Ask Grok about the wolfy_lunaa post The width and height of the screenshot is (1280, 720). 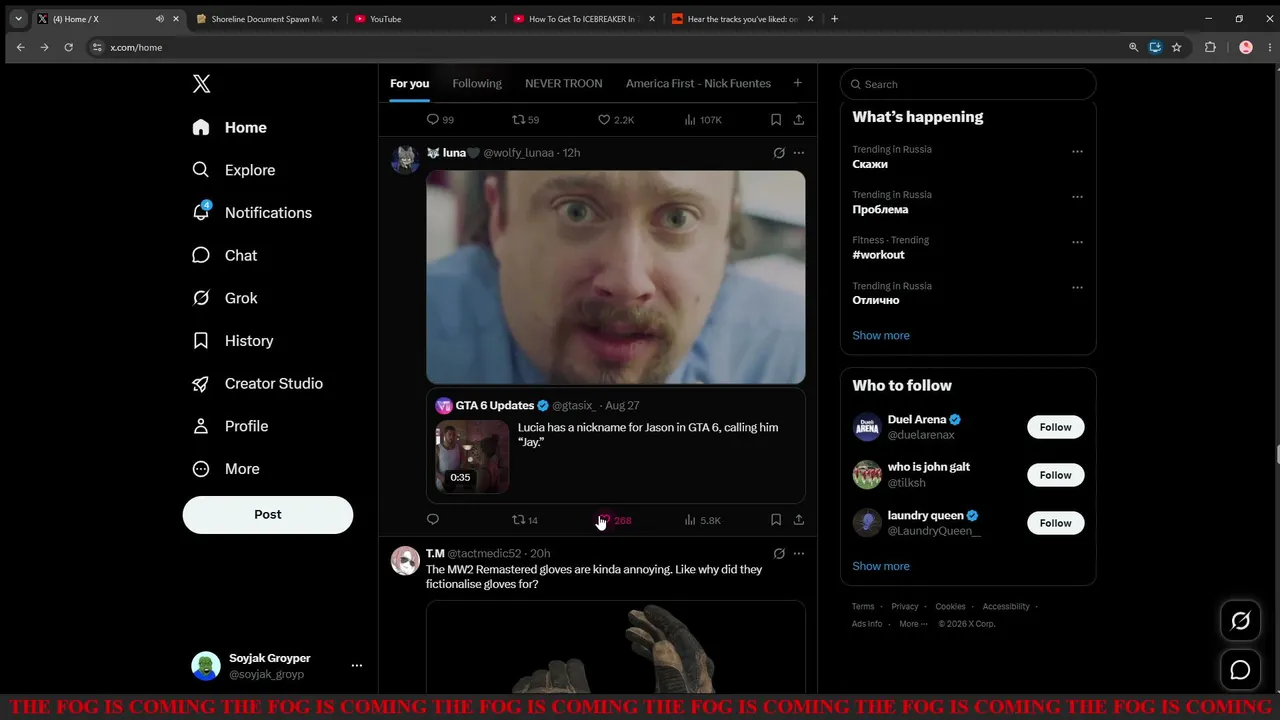pos(779,153)
